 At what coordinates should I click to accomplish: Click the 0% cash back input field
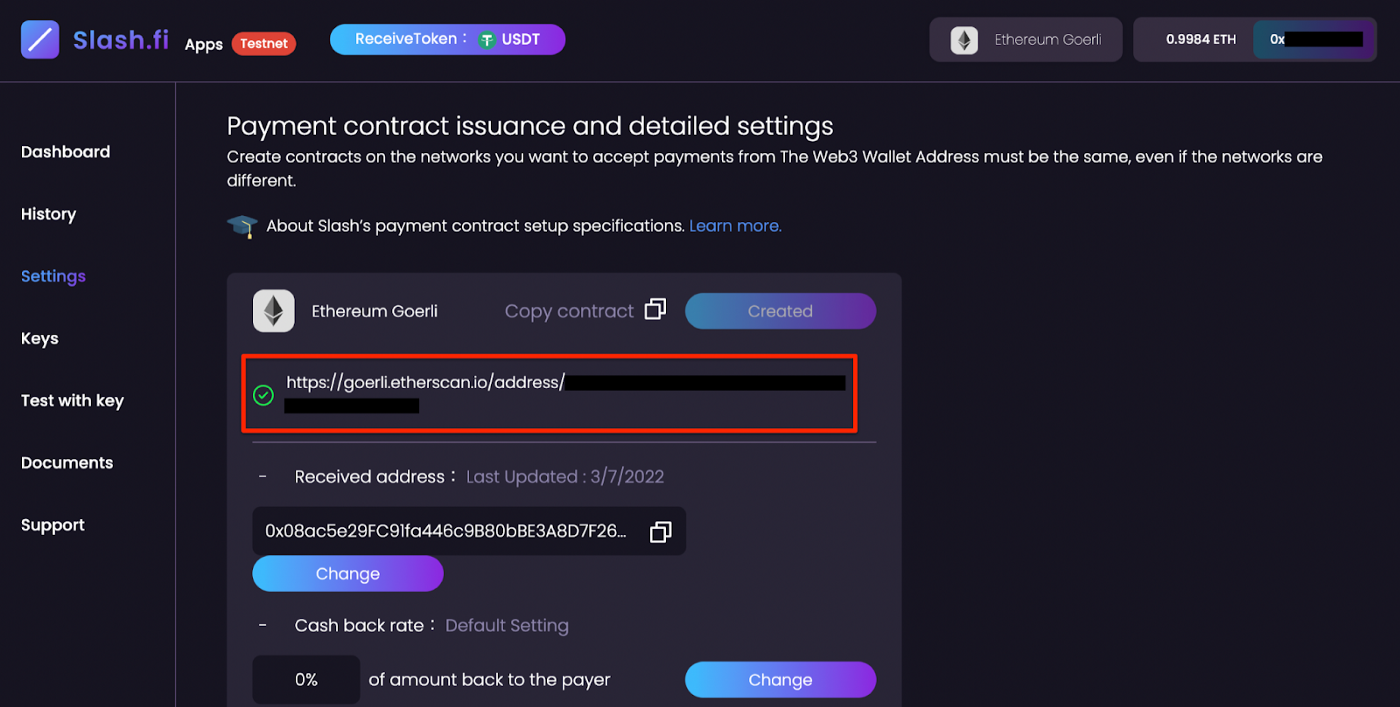(306, 679)
